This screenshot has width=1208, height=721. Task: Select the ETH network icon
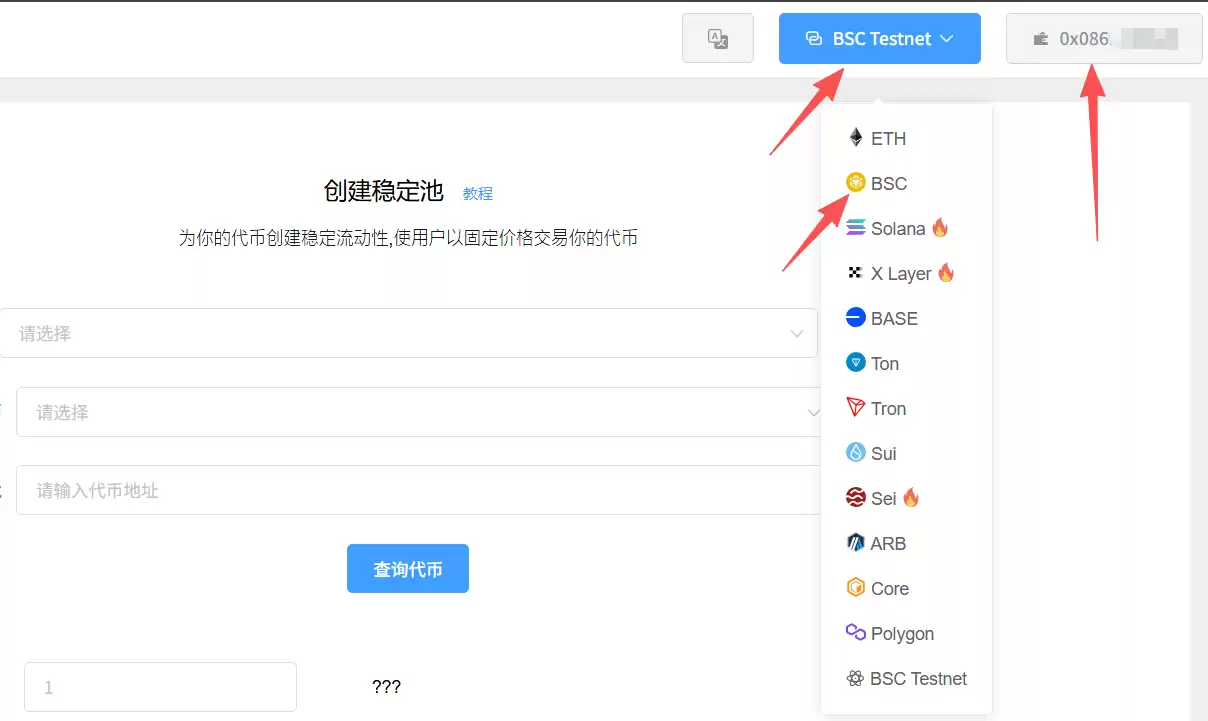(856, 137)
